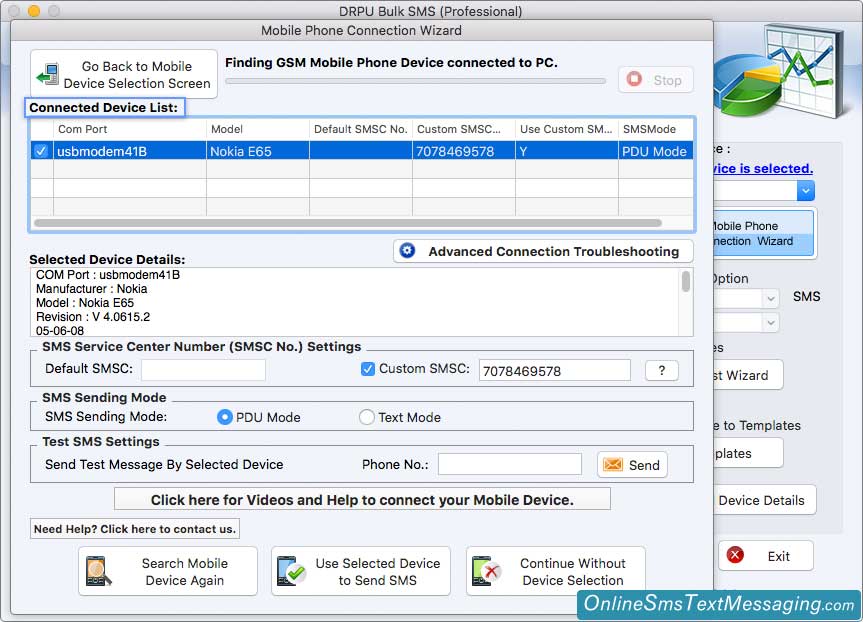
Task: Click the Default SMSC No. column header
Action: 361,129
